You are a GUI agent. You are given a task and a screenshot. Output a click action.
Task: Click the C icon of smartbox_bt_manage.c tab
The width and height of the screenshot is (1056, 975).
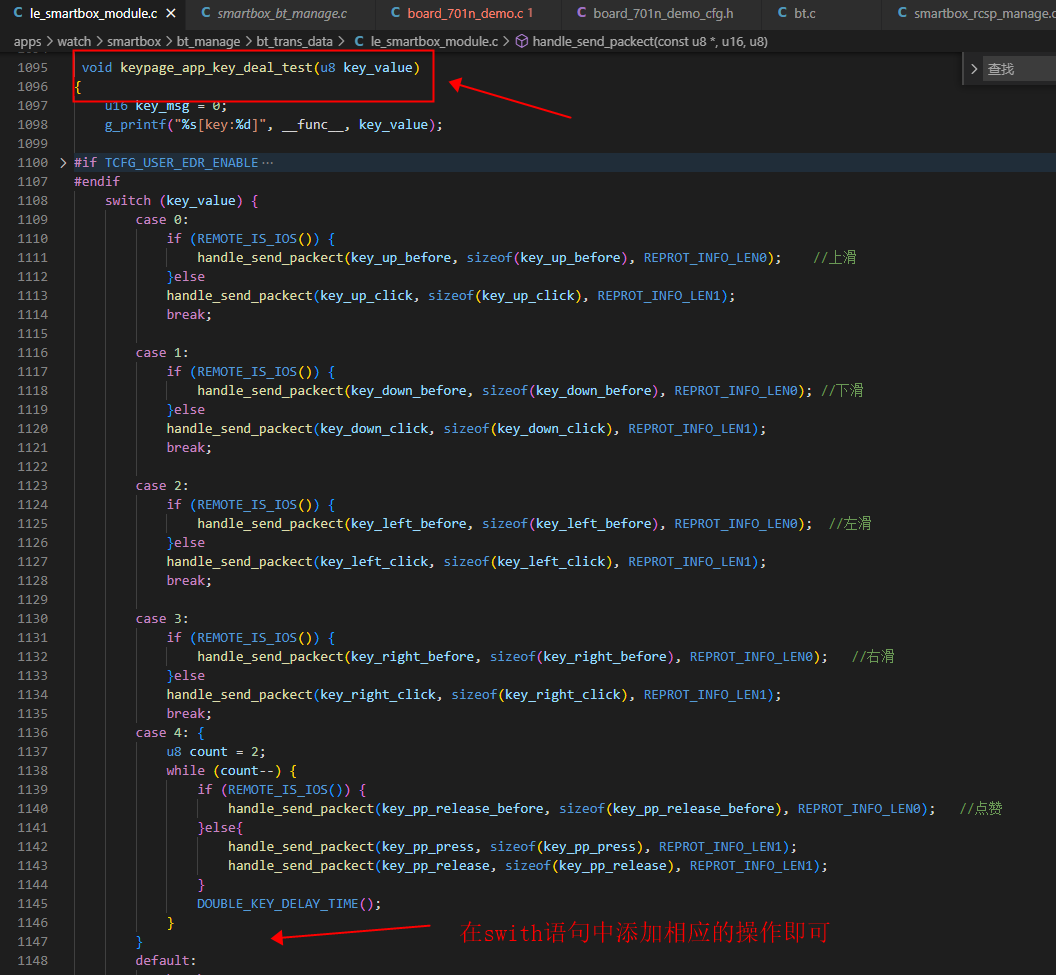click(x=205, y=13)
